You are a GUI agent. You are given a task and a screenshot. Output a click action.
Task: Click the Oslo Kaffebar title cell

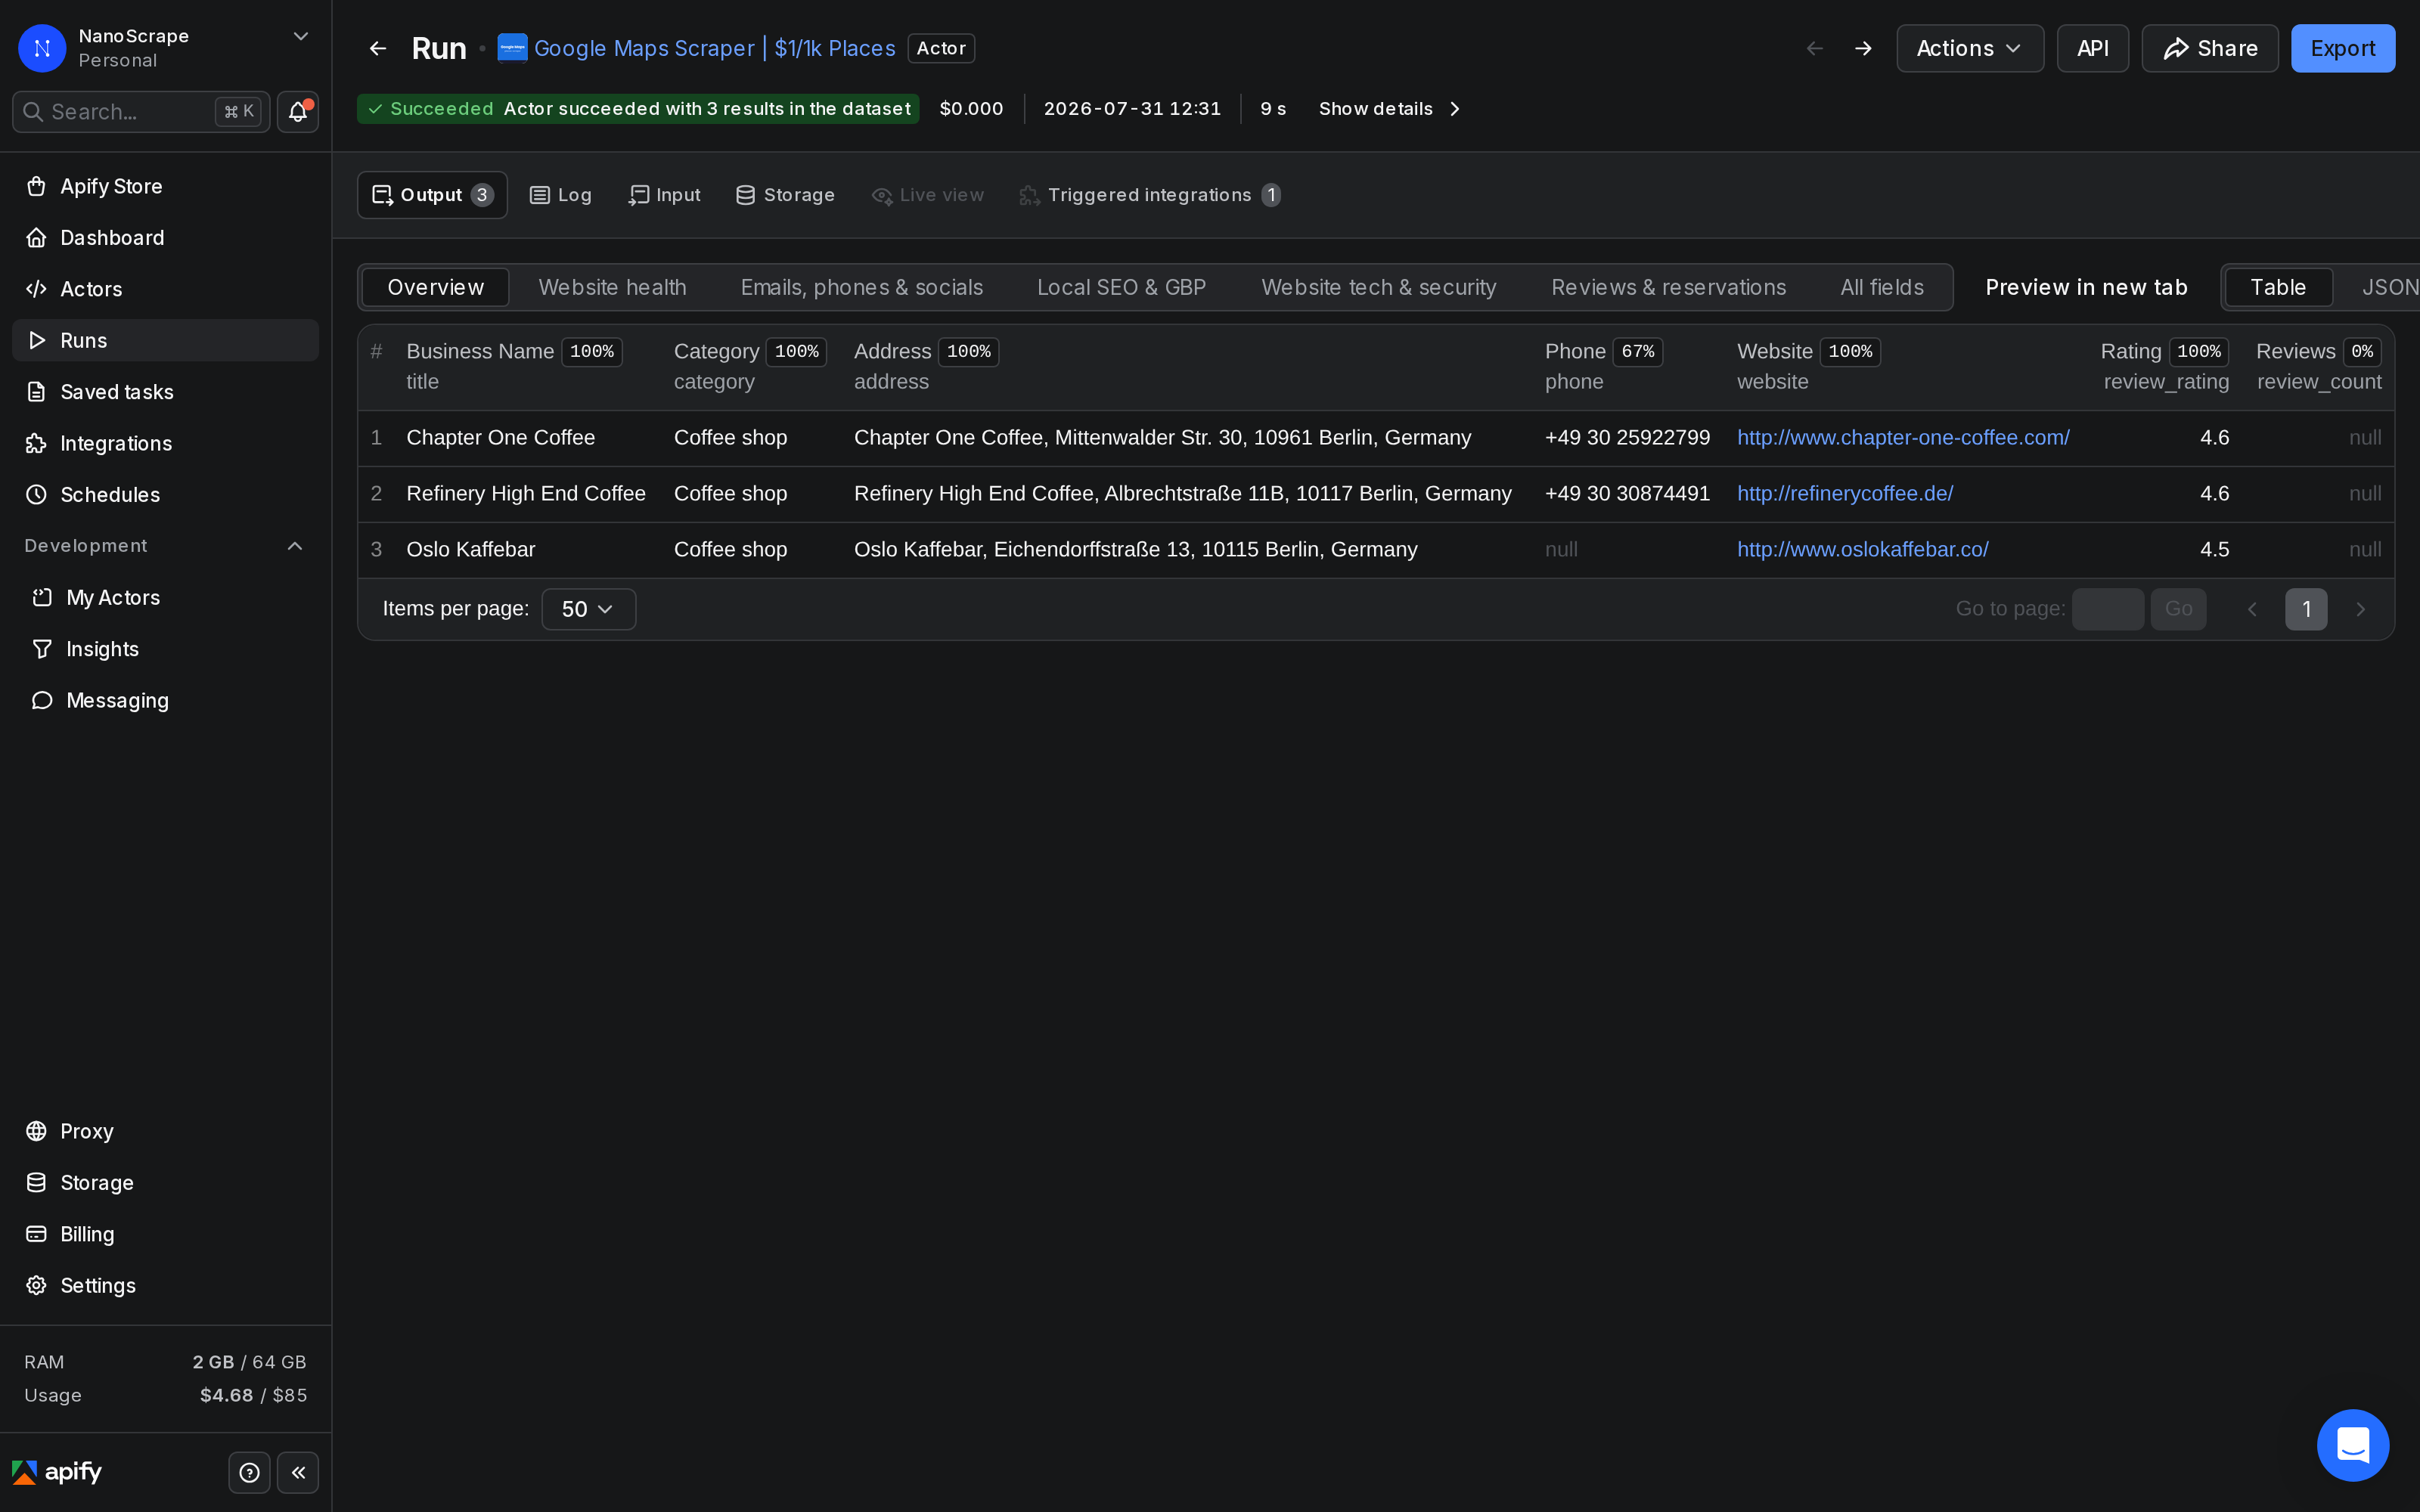(470, 550)
